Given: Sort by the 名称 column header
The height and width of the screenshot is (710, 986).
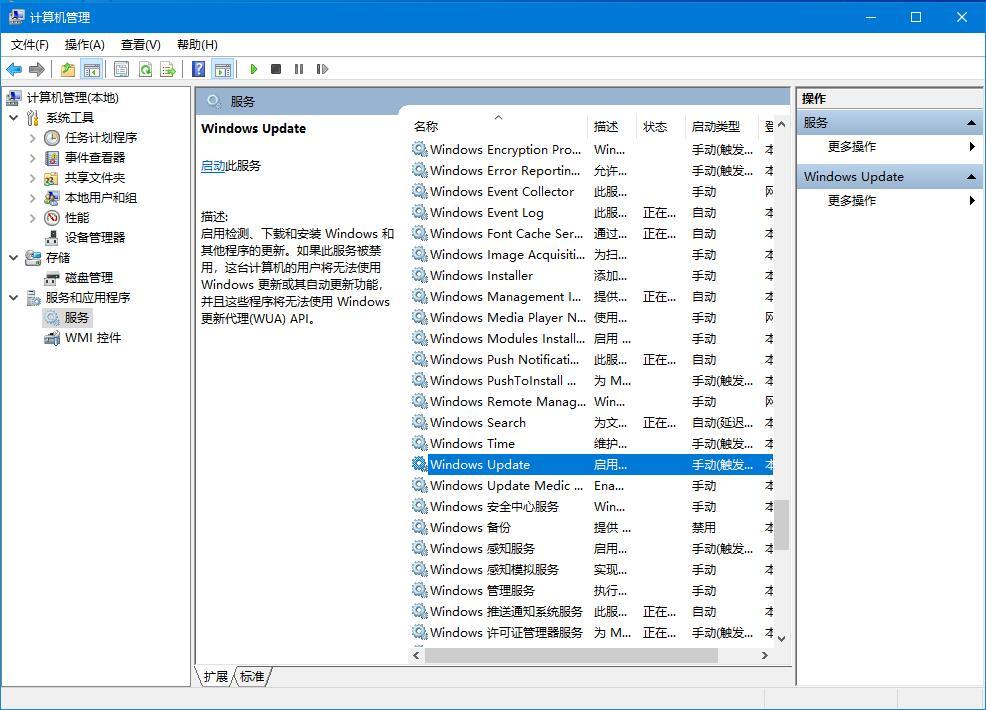Looking at the screenshot, I should pos(499,126).
